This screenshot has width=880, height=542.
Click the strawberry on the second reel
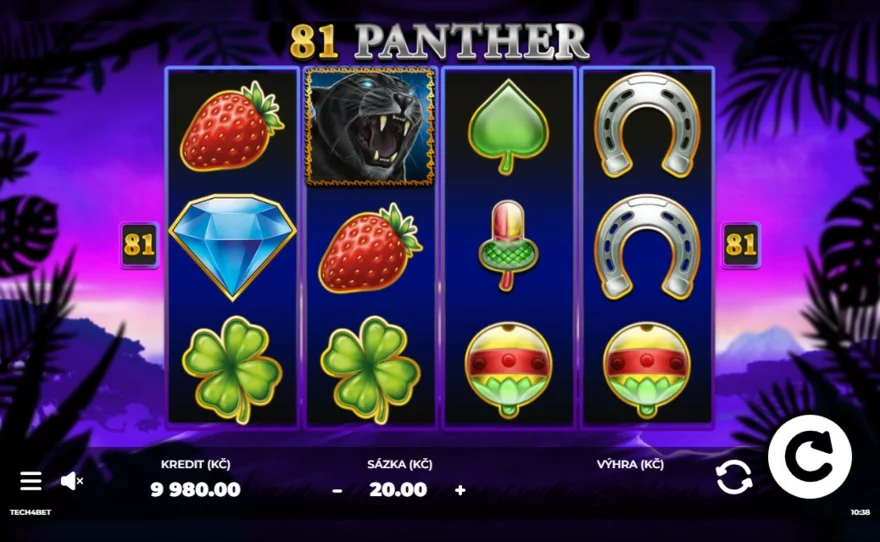pyautogui.click(x=370, y=249)
